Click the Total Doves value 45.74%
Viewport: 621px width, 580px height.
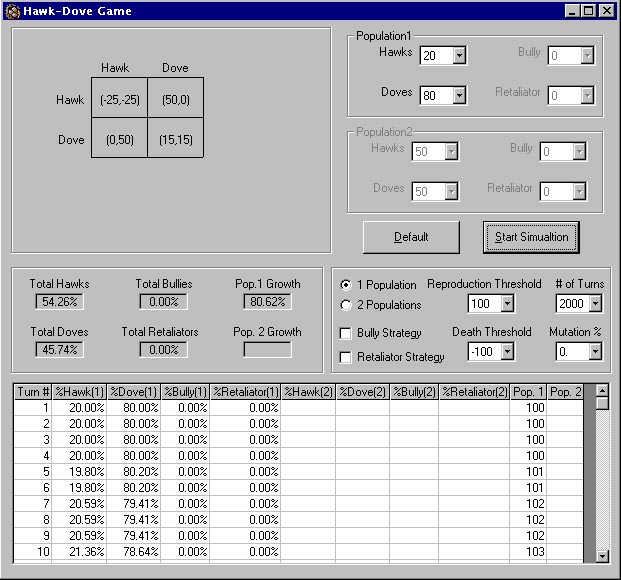click(x=59, y=349)
